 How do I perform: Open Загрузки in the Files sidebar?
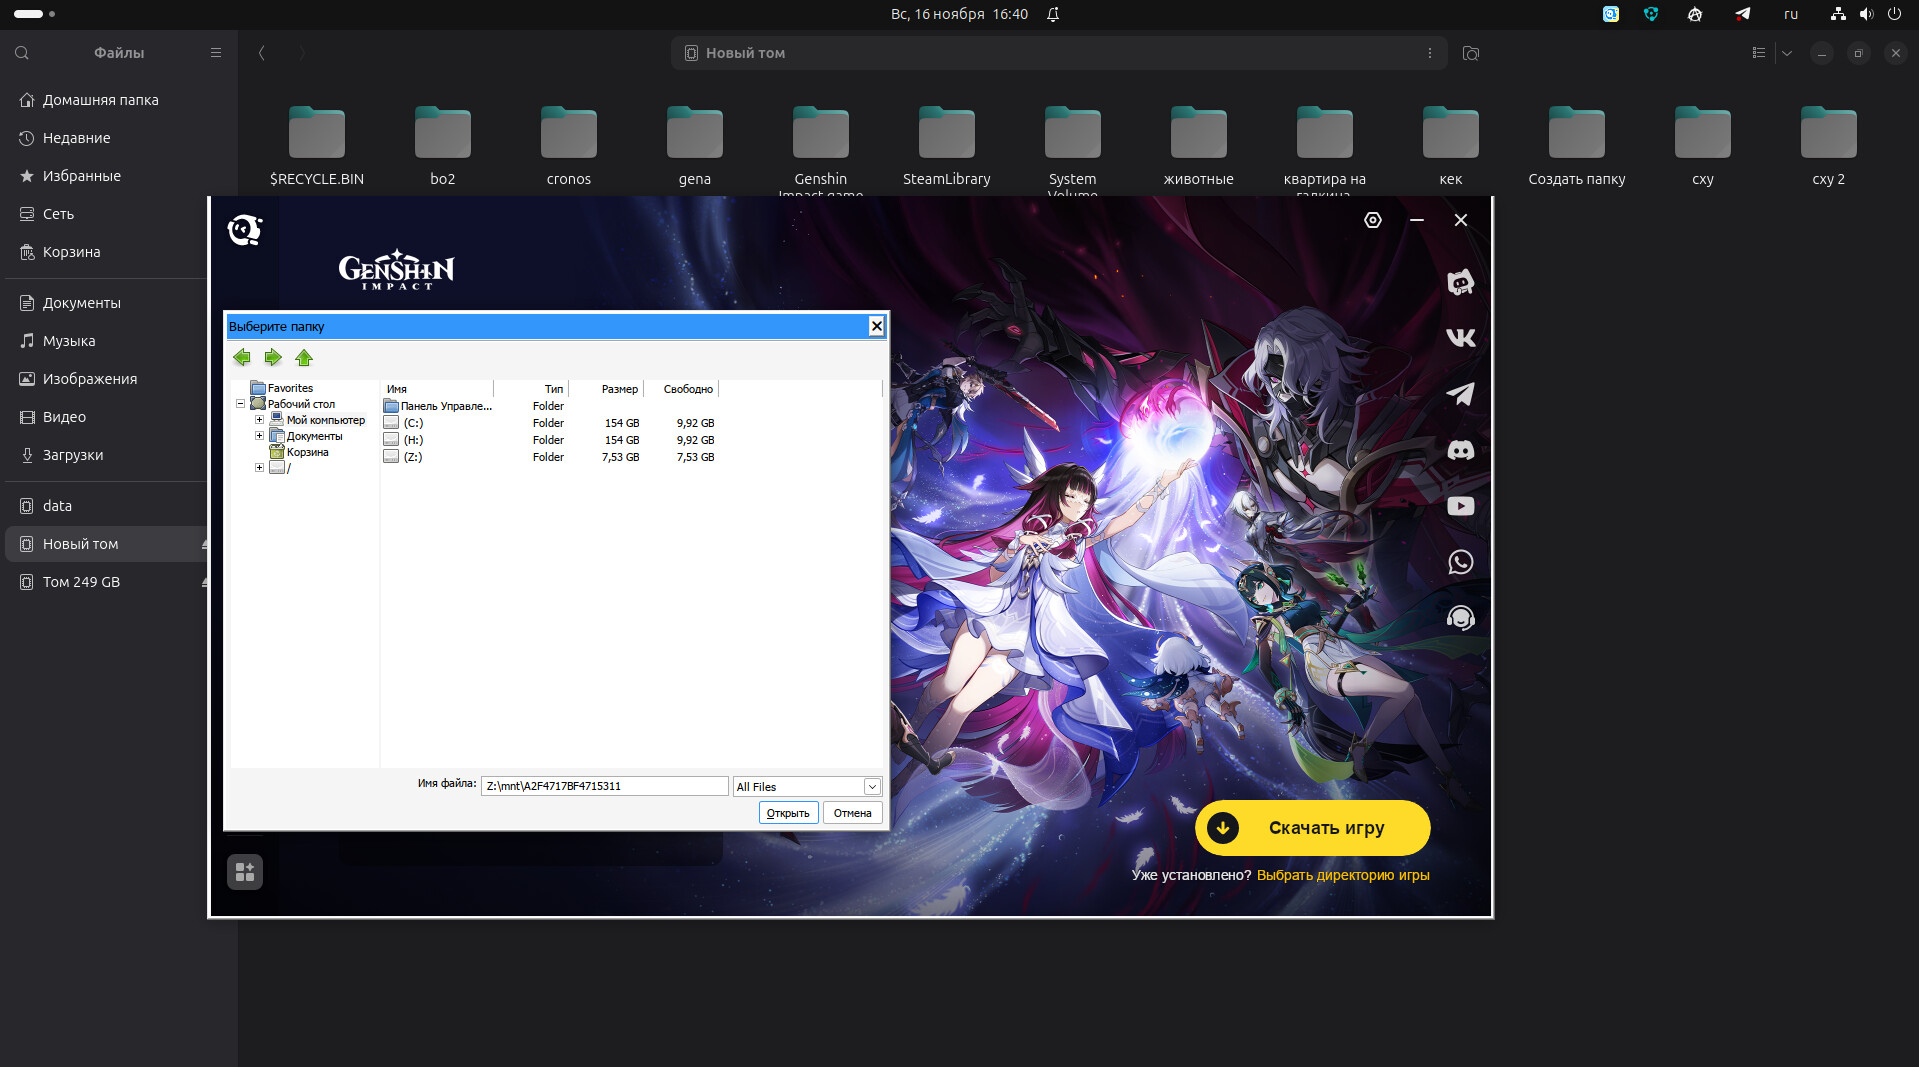point(73,455)
